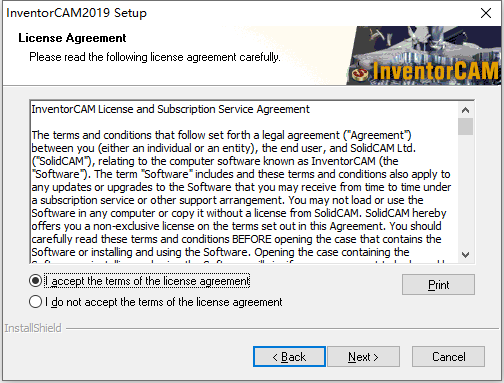Screen dimensions: 504x383
Task: Click the license box scroll up arrow
Action: [x=465, y=110]
